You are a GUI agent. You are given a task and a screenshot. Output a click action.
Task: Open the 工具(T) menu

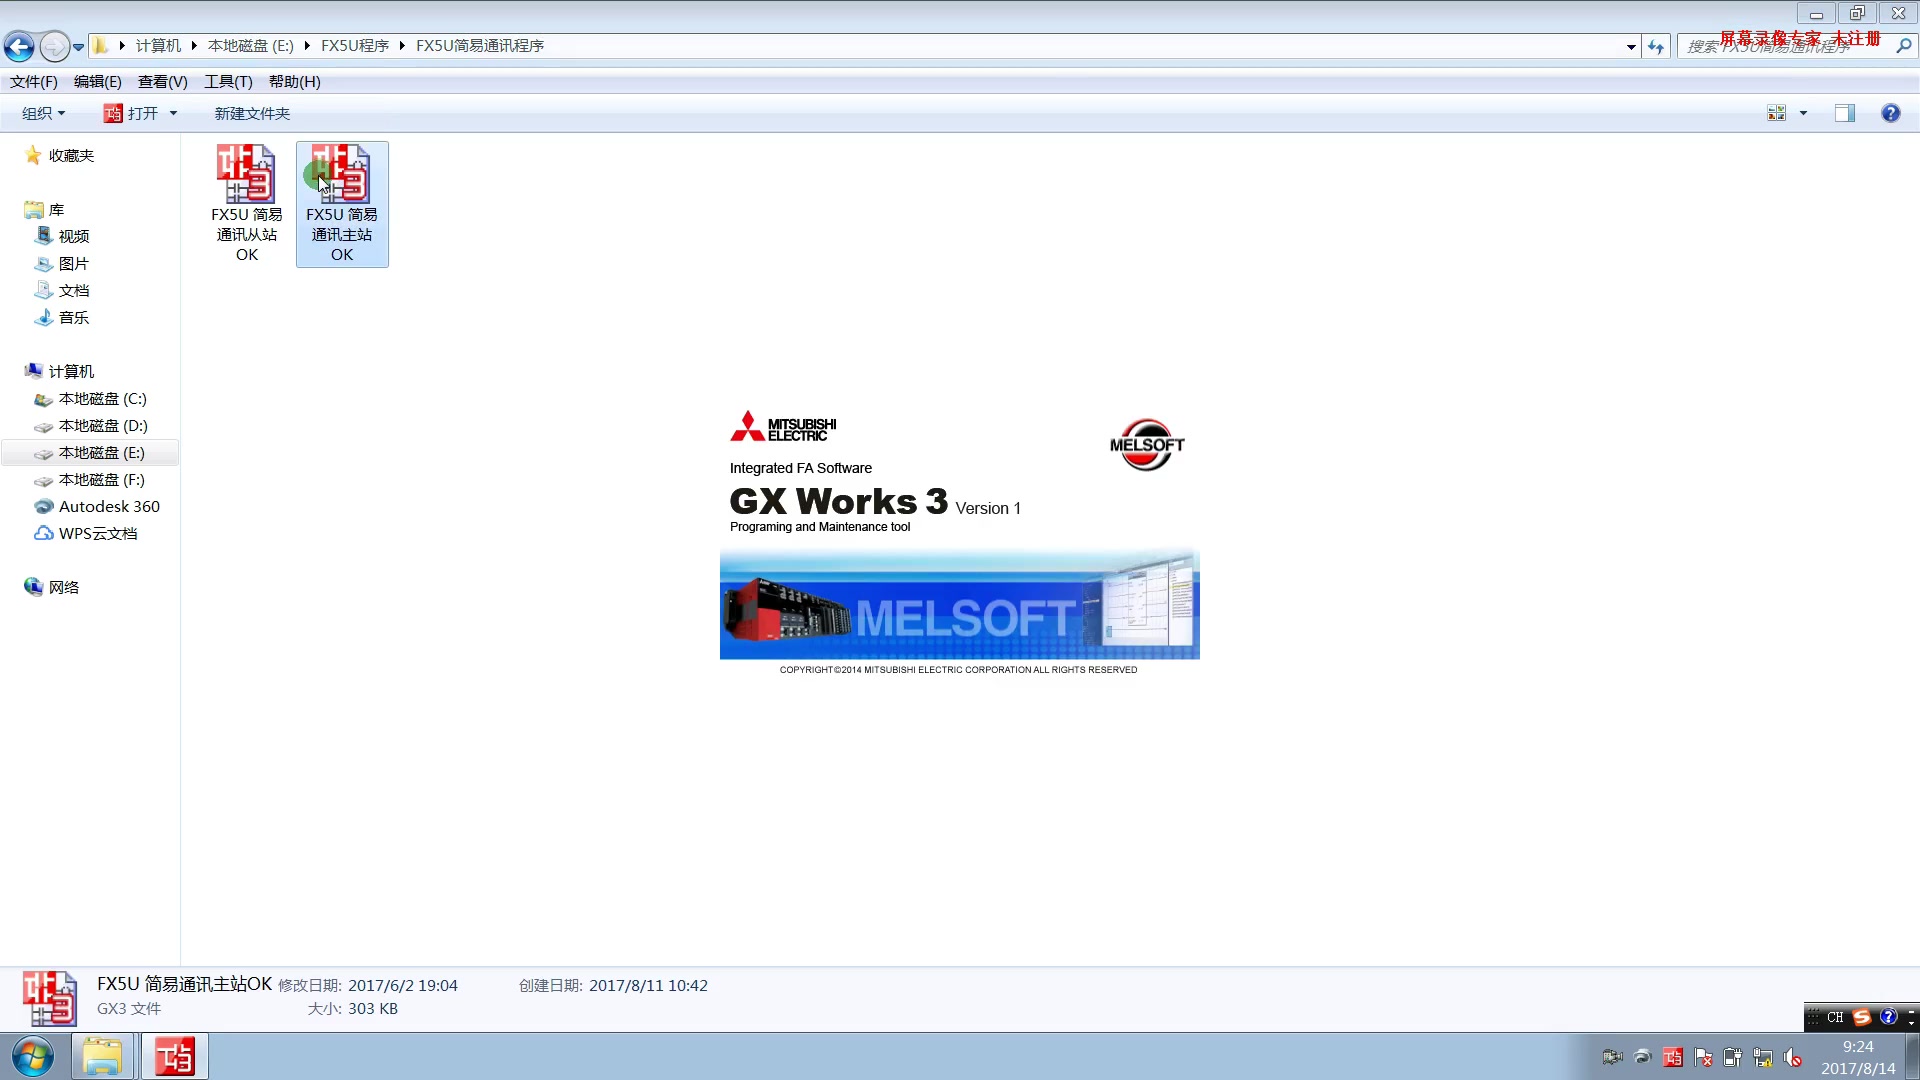pyautogui.click(x=228, y=82)
